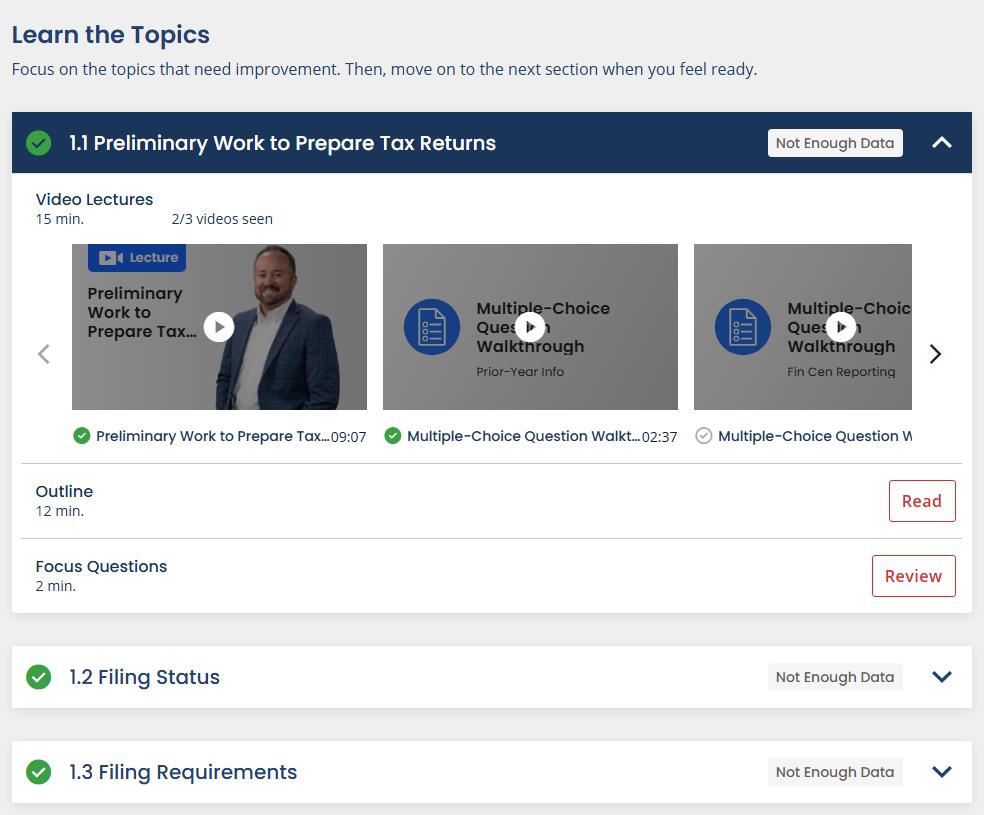
Task: Click the Lecture camera badge icon
Action: [111, 258]
